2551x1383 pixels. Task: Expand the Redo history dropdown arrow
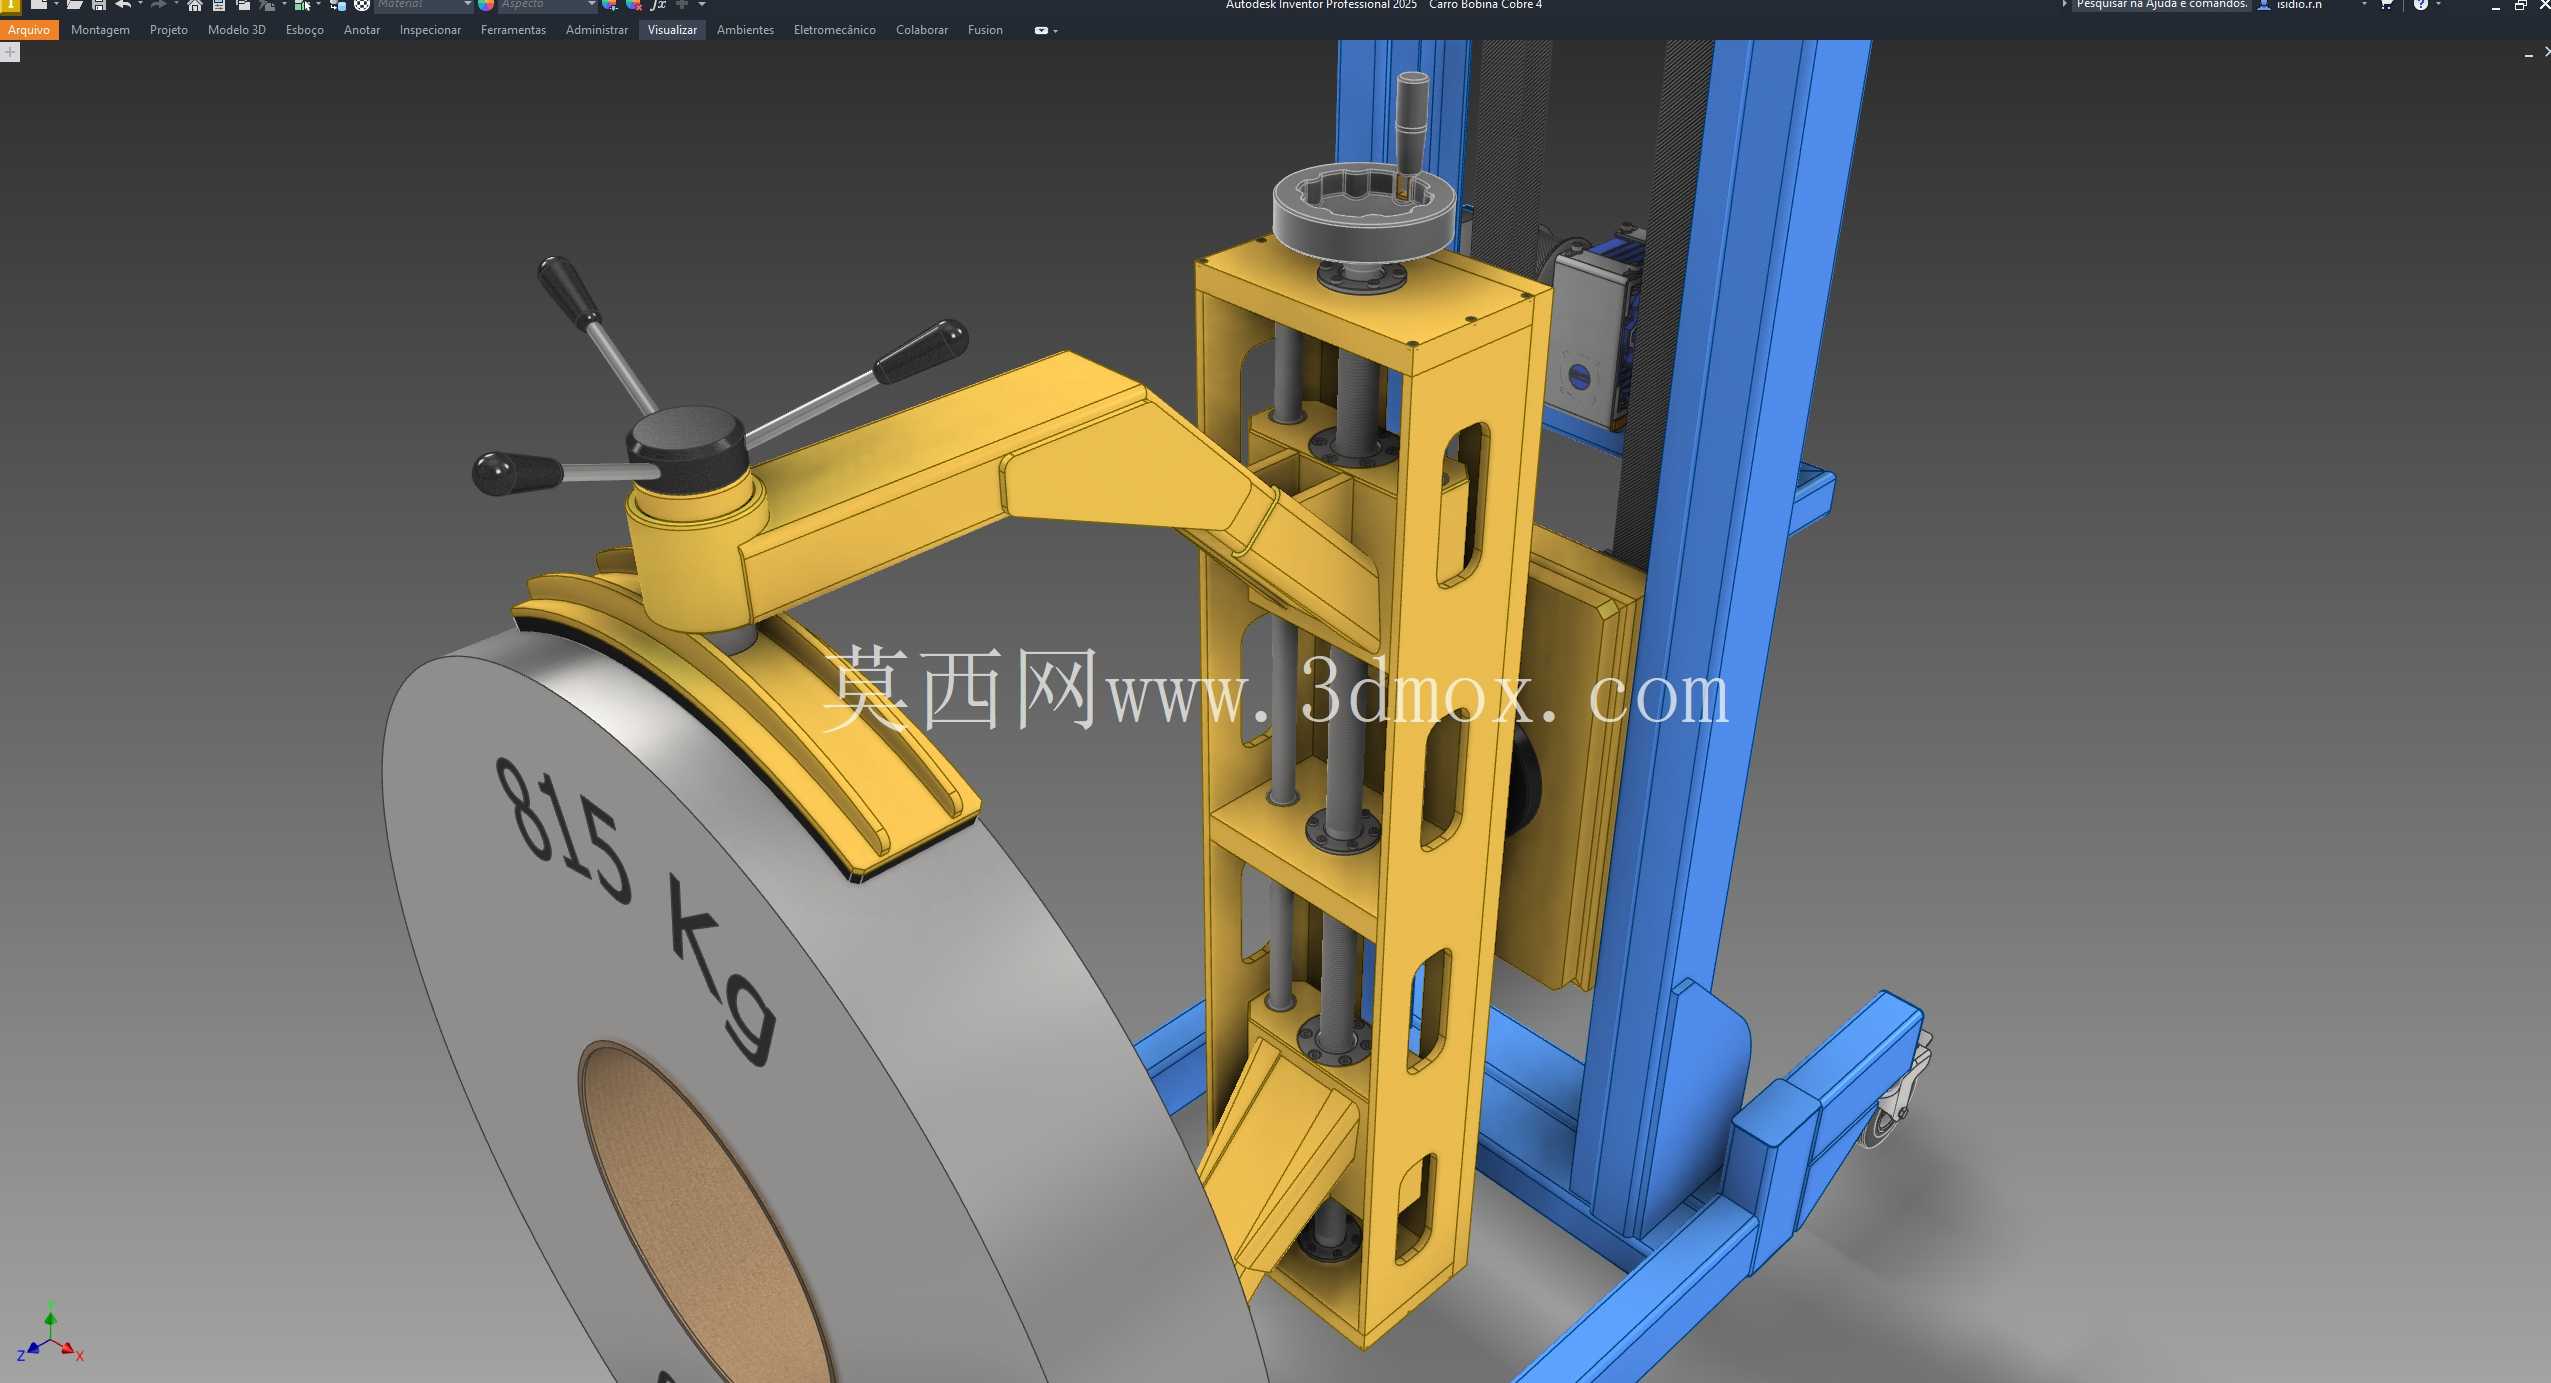pos(176,5)
